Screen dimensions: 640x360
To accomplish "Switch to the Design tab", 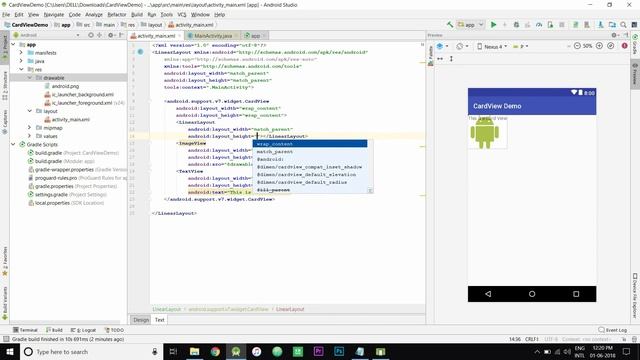I will (x=141, y=320).
